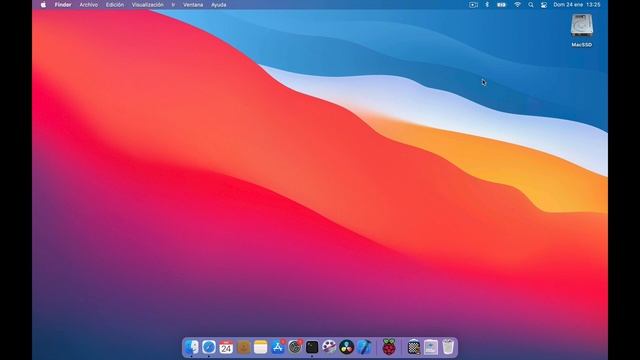The image size is (640, 360).
Task: Launch Safari from the Dock
Action: 209,347
